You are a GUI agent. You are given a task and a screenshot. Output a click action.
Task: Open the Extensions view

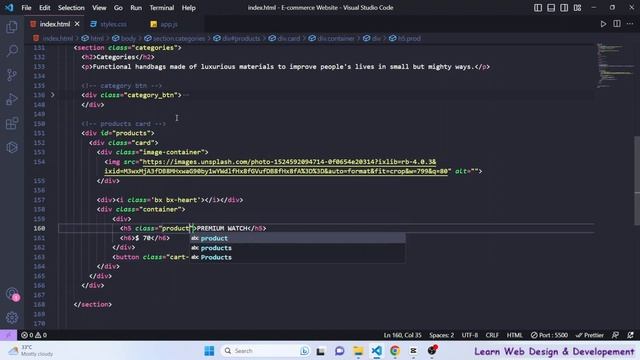point(12,123)
